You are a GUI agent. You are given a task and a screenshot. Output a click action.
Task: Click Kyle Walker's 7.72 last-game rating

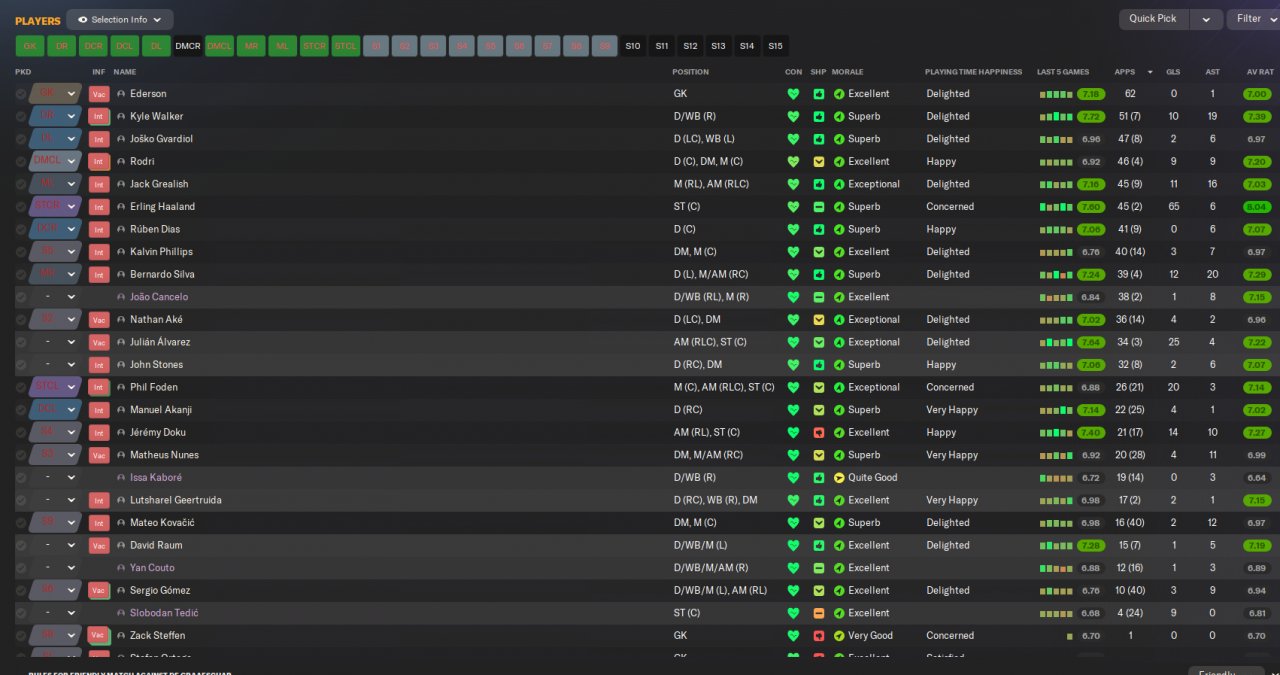tap(1091, 117)
